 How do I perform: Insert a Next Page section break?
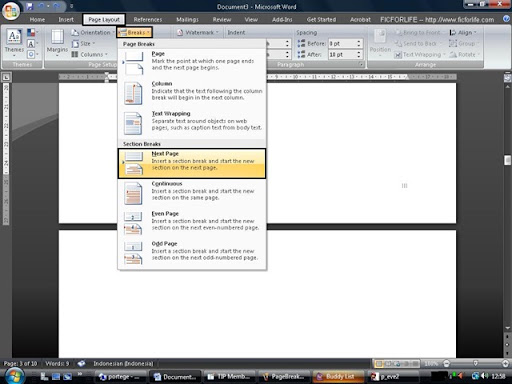pyautogui.click(x=192, y=163)
